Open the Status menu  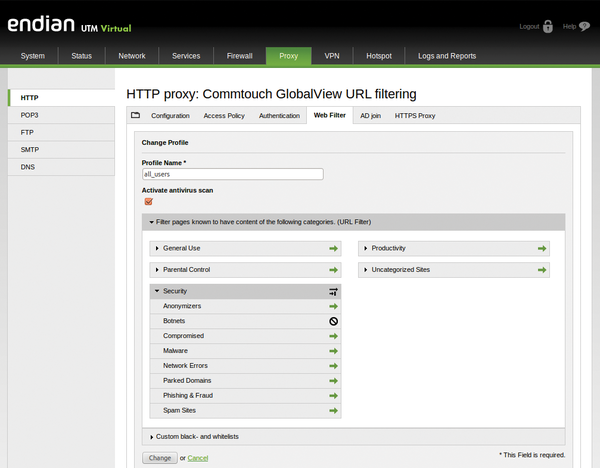click(x=82, y=56)
